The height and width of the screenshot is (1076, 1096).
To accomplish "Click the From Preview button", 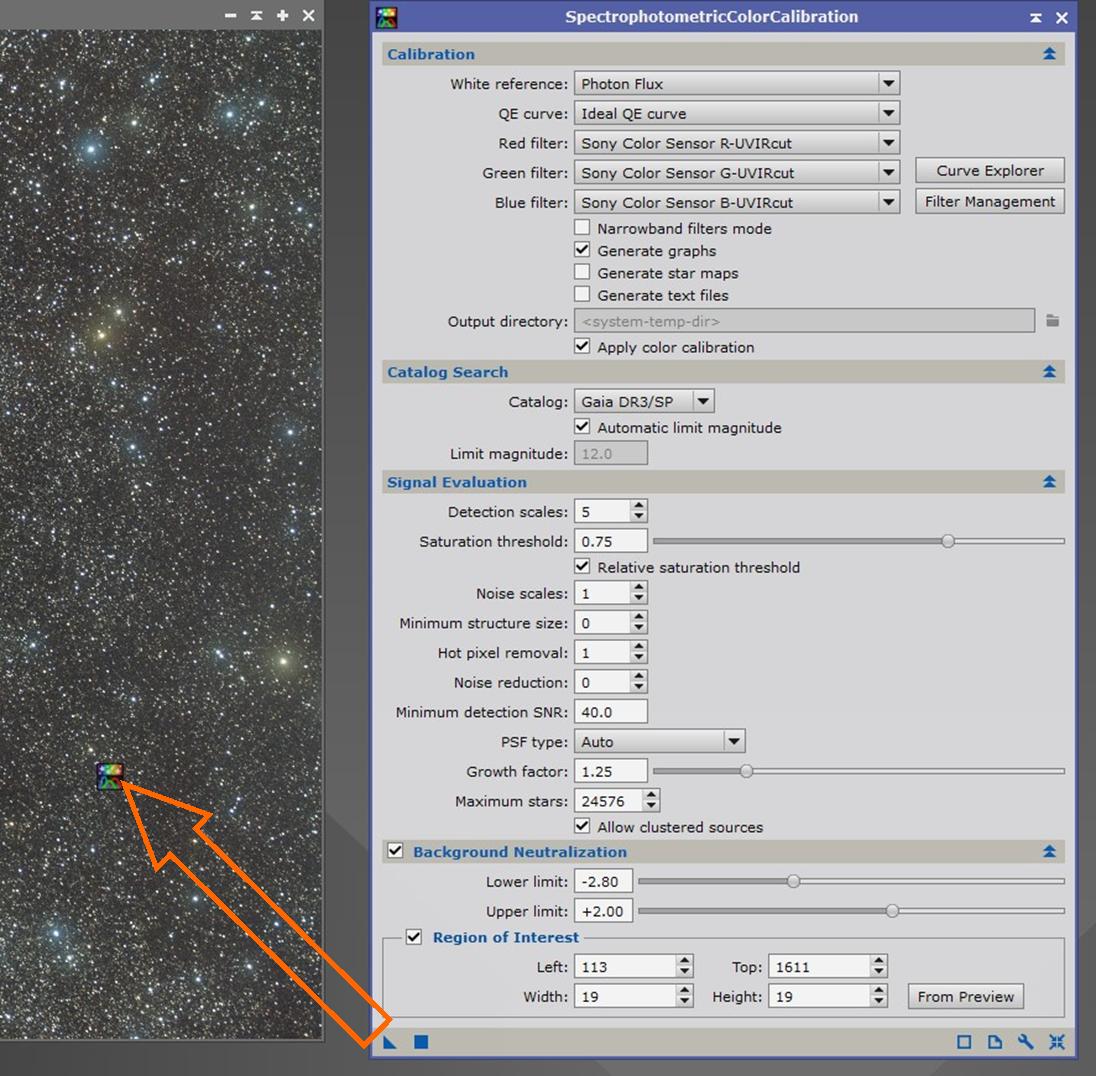I will [965, 997].
